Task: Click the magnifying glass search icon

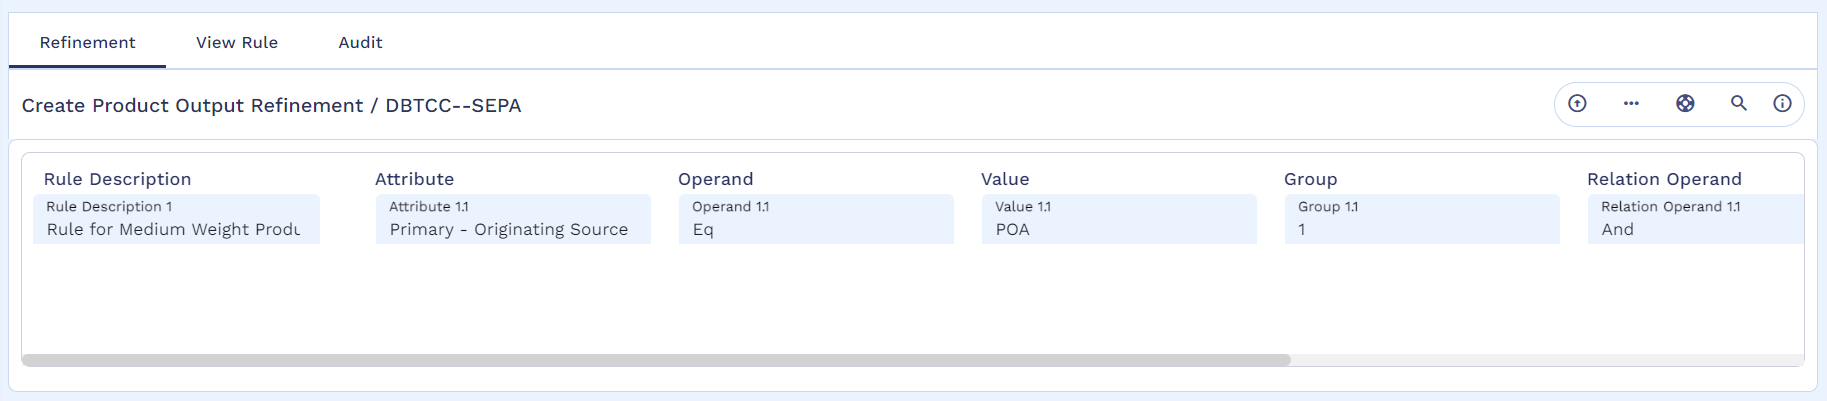Action: (1739, 103)
